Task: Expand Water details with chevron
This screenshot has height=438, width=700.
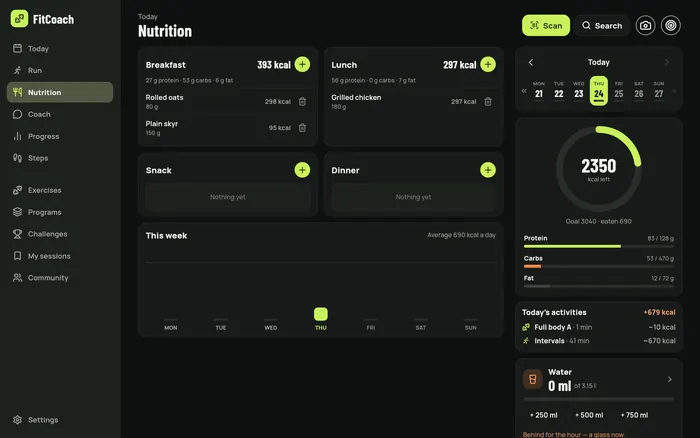Action: [x=670, y=380]
